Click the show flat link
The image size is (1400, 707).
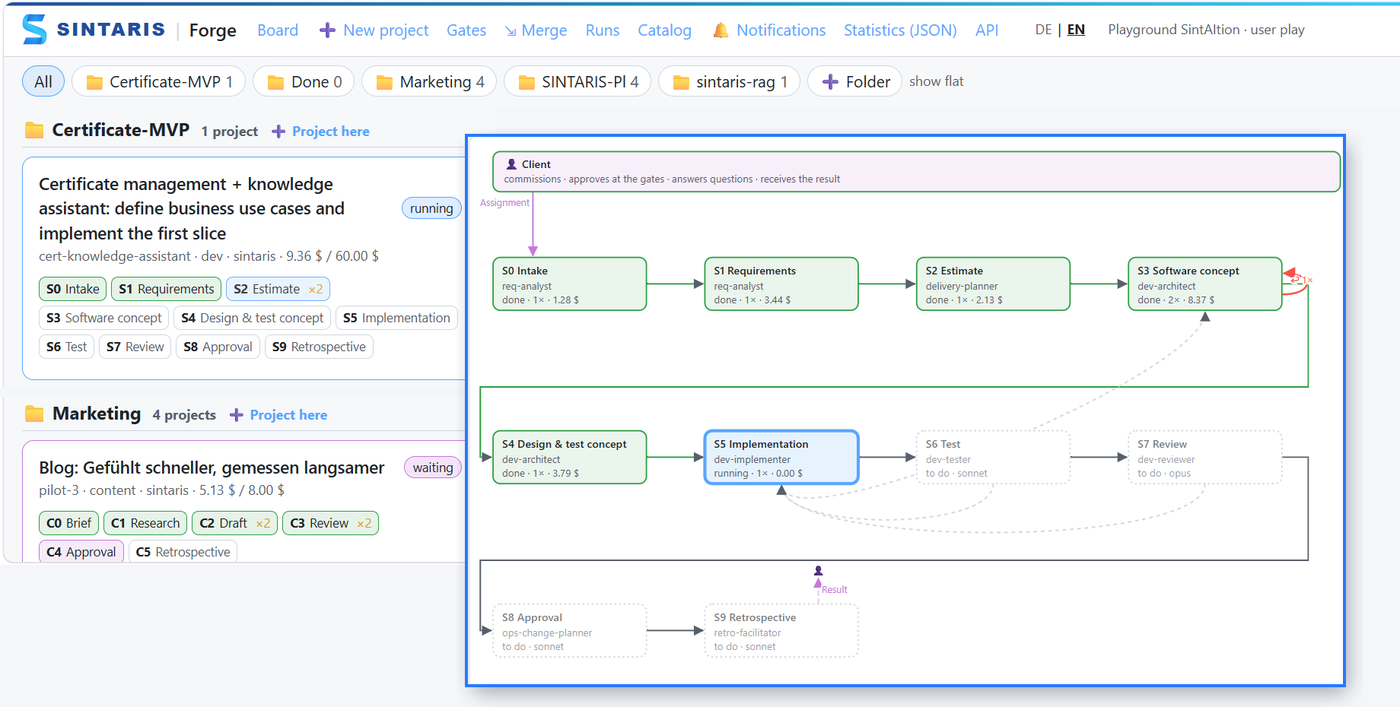coord(936,82)
